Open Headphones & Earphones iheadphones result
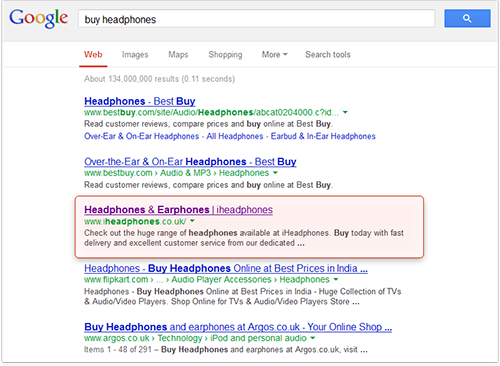500x366 pixels. point(178,210)
